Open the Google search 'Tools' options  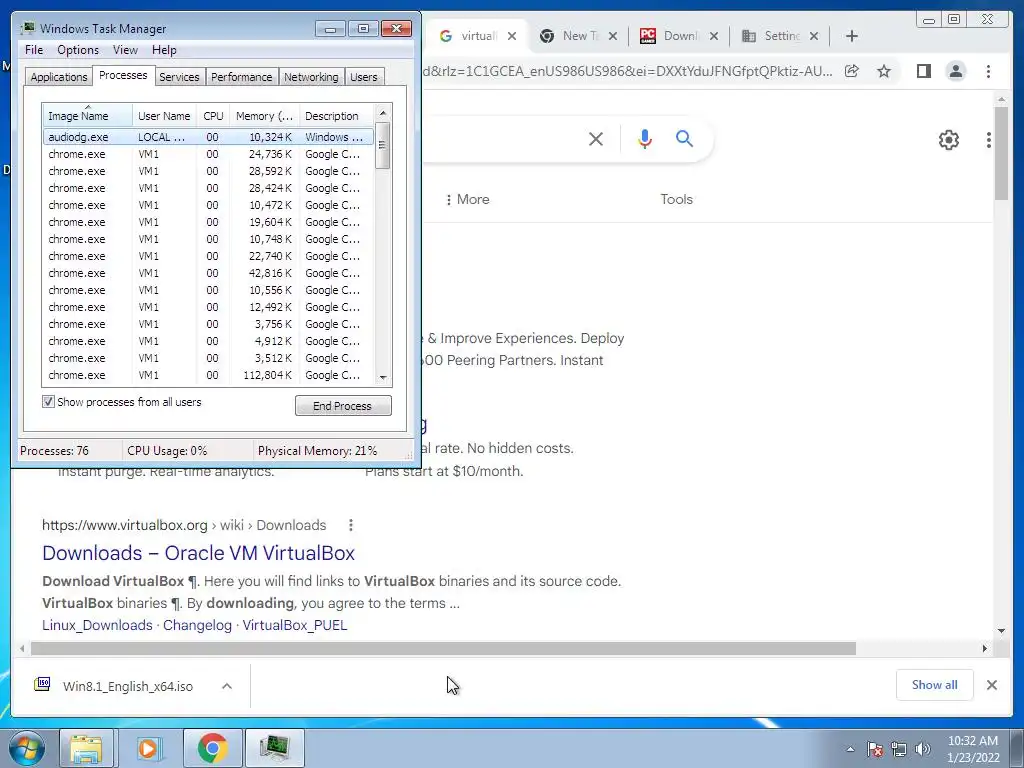click(676, 199)
